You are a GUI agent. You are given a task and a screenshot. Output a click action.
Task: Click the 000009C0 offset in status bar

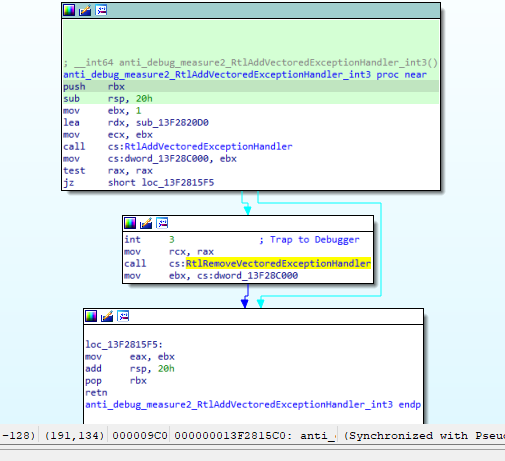coord(140,436)
